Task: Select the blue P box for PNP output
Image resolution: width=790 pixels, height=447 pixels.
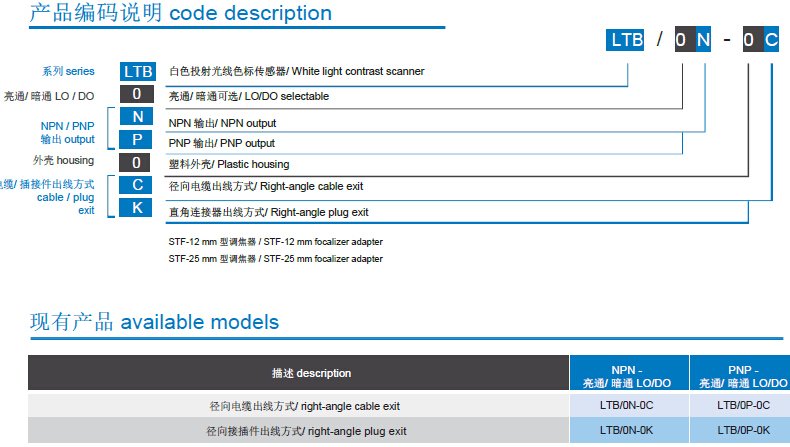Action: (137, 140)
